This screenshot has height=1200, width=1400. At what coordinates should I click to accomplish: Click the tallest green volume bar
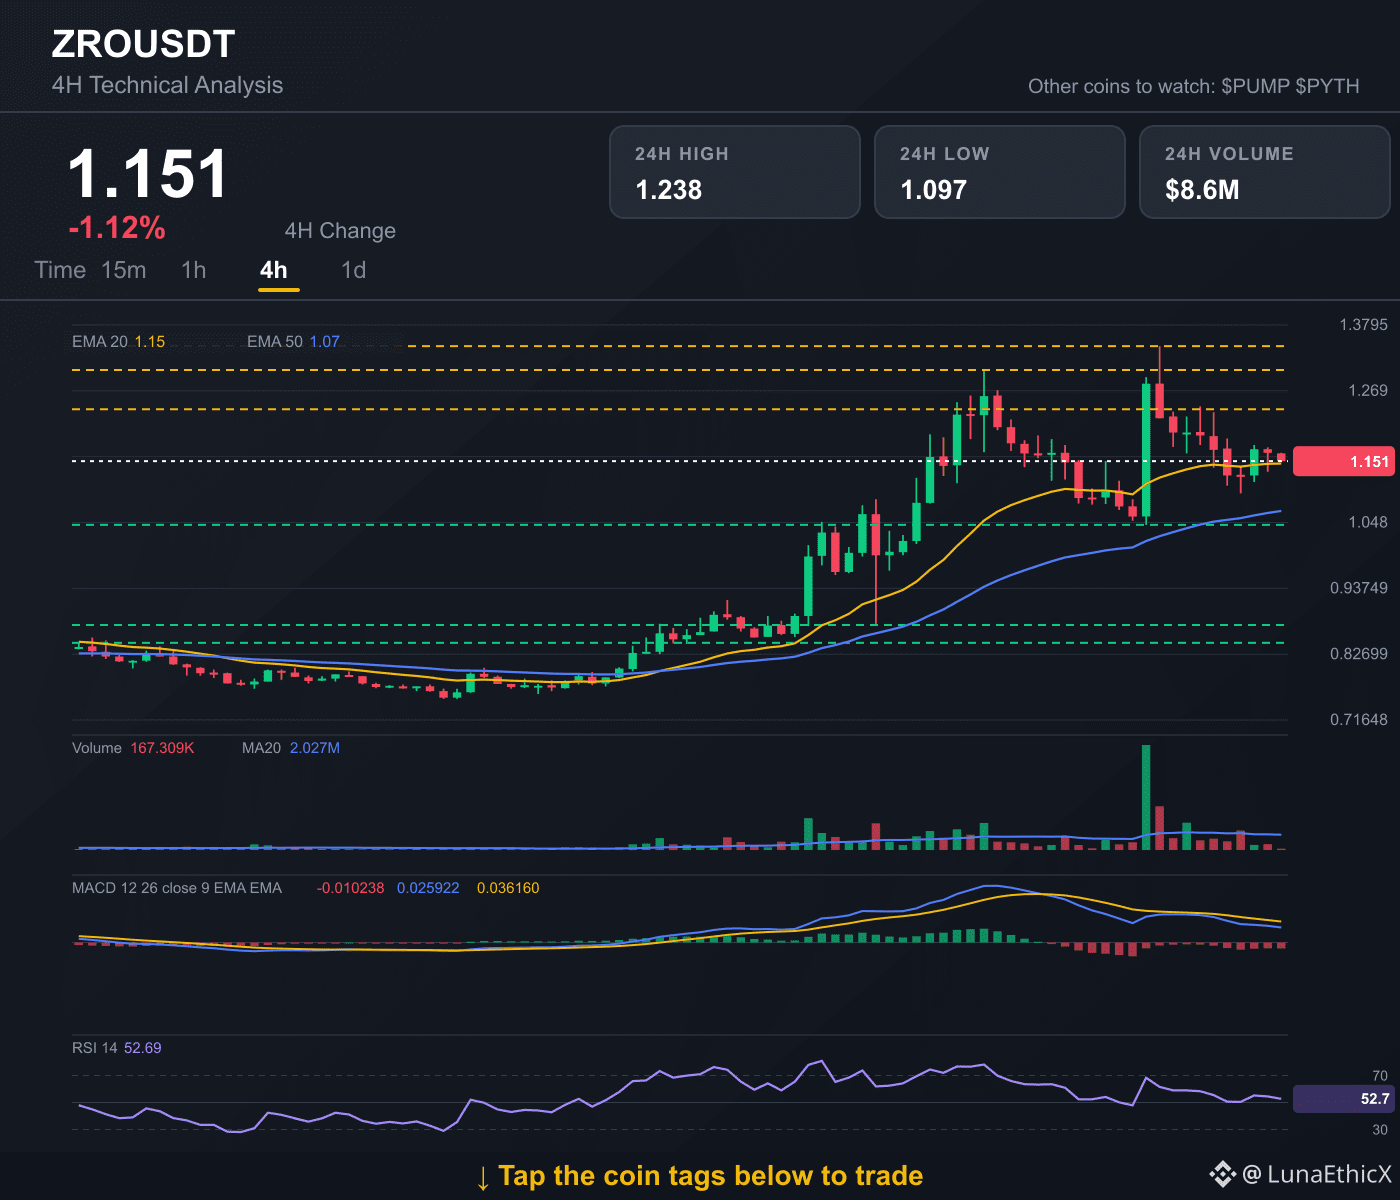pos(1146,797)
